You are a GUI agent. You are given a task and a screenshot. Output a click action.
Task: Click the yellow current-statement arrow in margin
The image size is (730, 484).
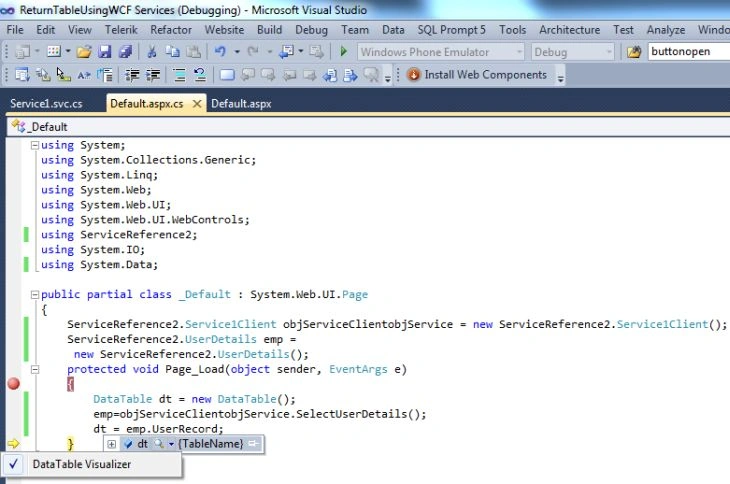point(14,444)
